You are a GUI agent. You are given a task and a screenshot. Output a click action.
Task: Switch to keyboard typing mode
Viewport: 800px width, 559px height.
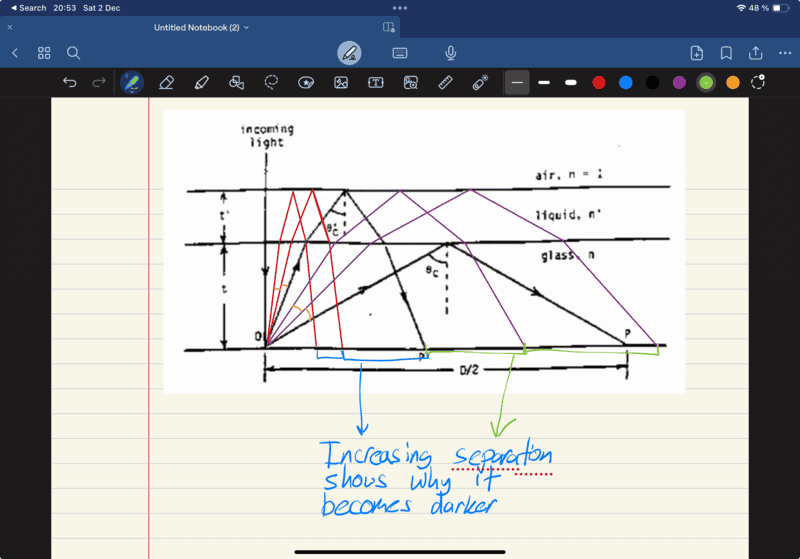[x=400, y=53]
